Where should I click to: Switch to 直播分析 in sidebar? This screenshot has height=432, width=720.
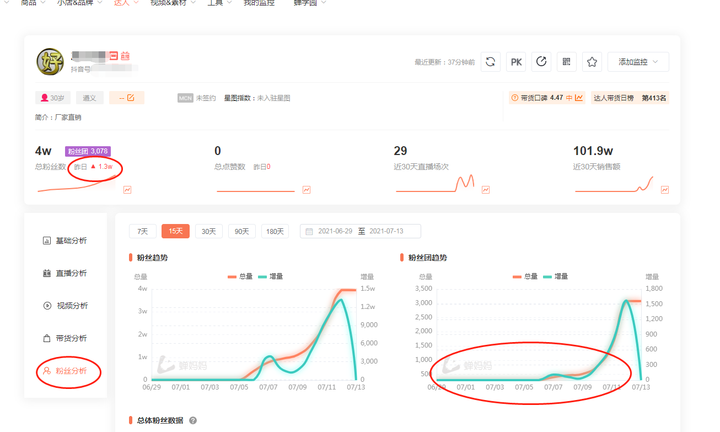65,273
